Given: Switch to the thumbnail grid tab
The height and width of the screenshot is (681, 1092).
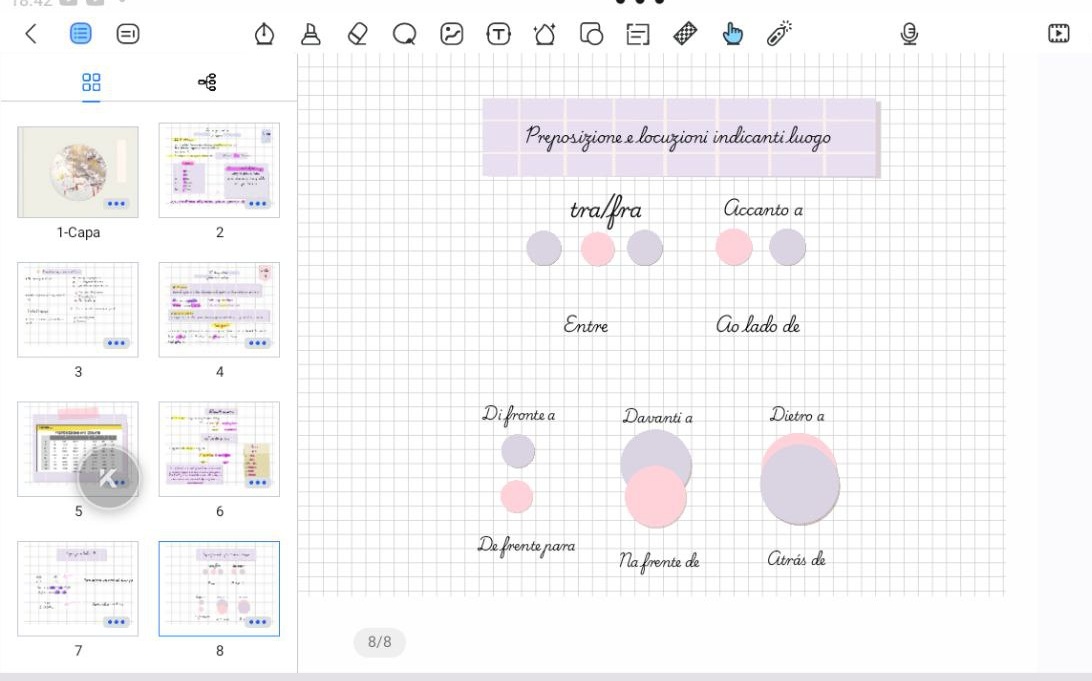Looking at the screenshot, I should coord(91,82).
